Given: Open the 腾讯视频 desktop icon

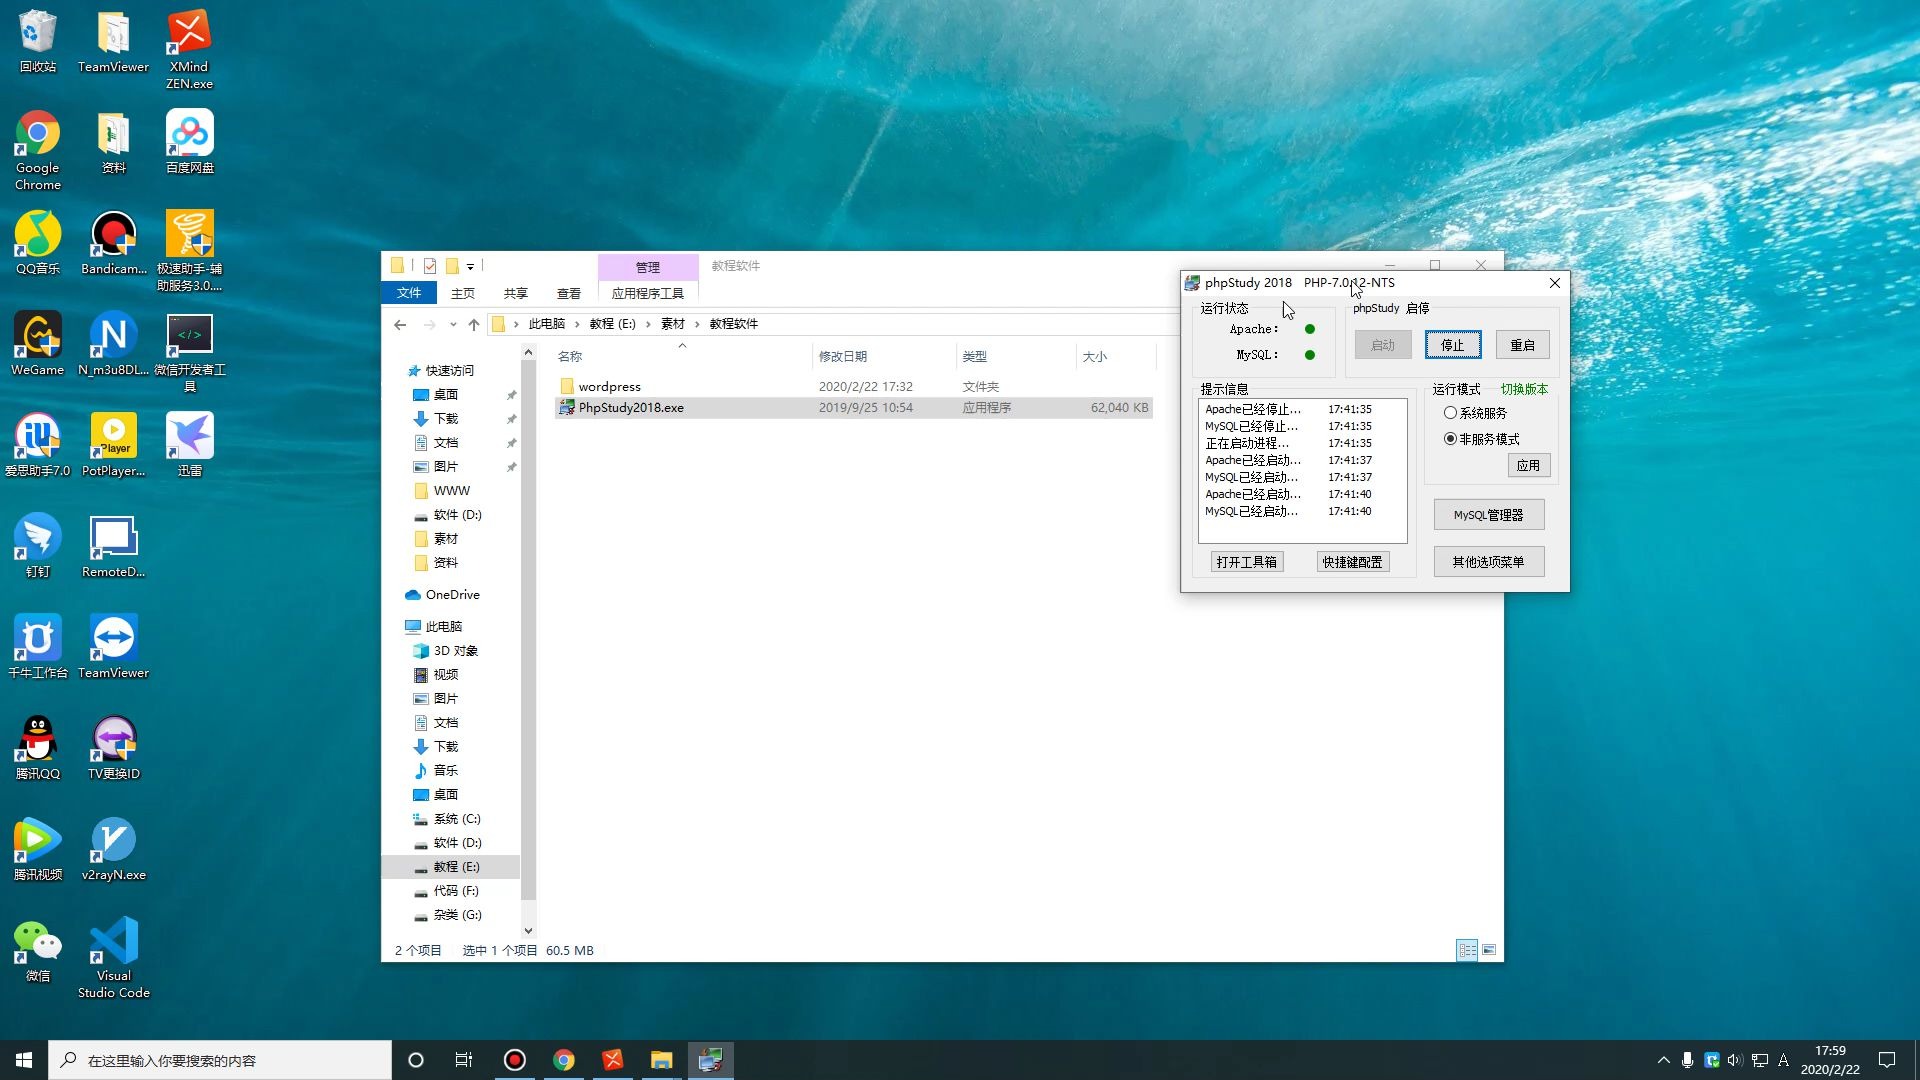Looking at the screenshot, I should [37, 849].
